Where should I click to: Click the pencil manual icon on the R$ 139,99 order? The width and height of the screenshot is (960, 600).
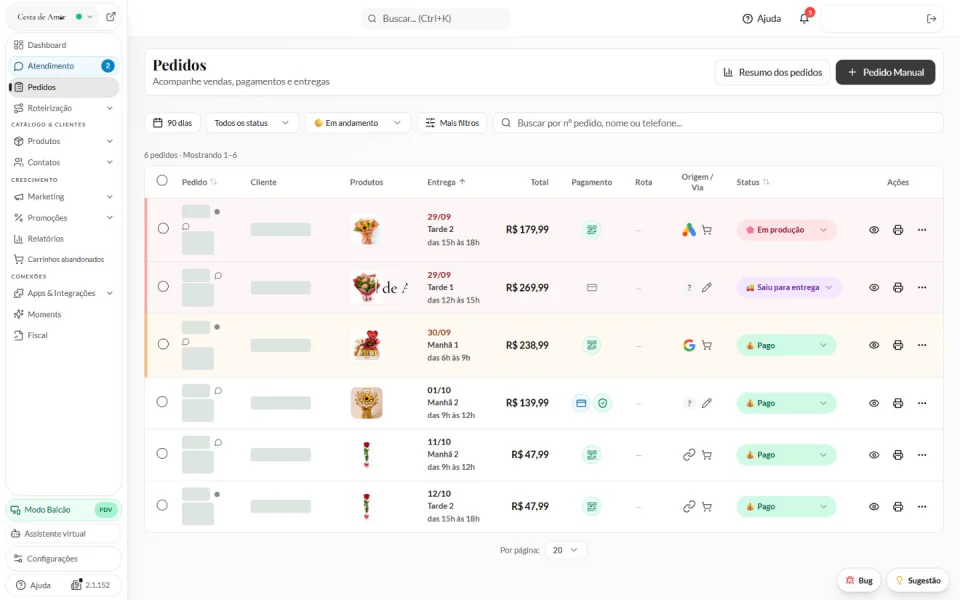(707, 403)
